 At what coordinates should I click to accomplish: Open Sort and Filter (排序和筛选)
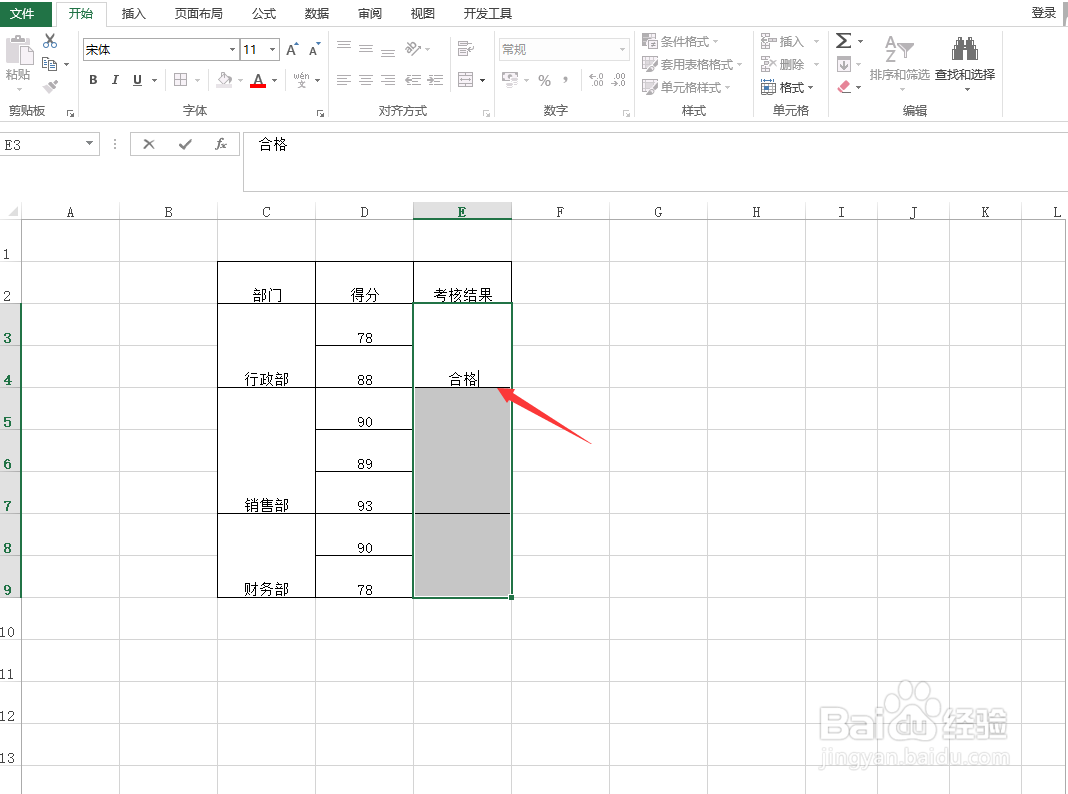click(x=900, y=63)
